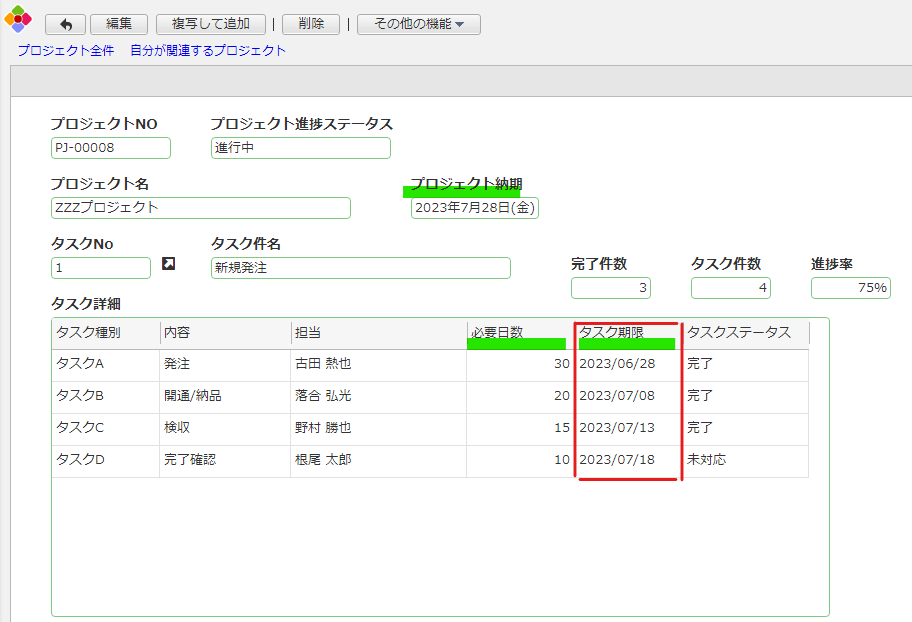Screen dimensions: 912x622
Task: Click the タスク件名 field 新規発注
Action: (360, 268)
